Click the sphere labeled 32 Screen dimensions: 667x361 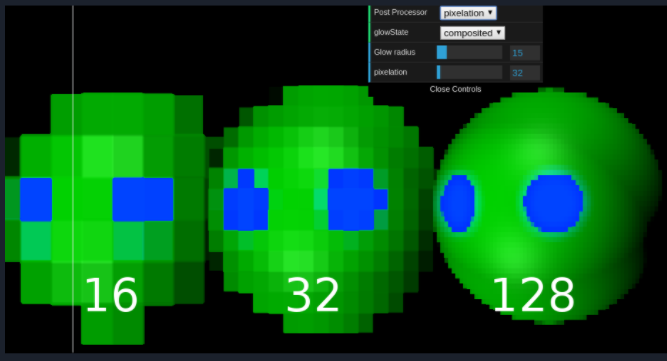pos(321,209)
